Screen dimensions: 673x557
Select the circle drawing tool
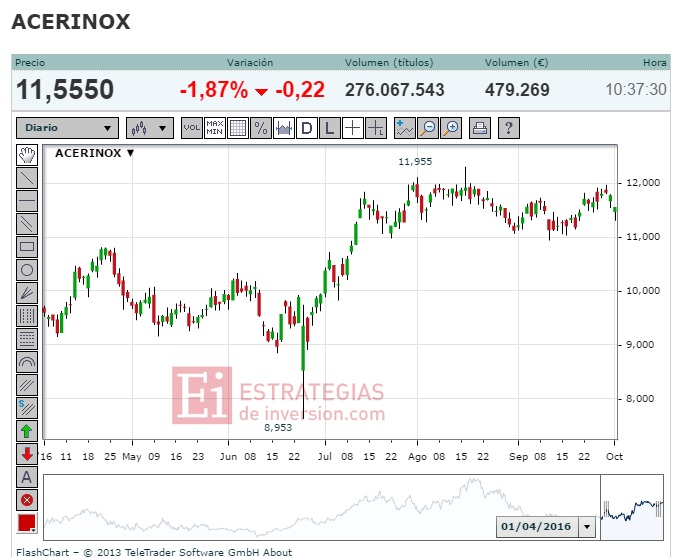point(27,270)
